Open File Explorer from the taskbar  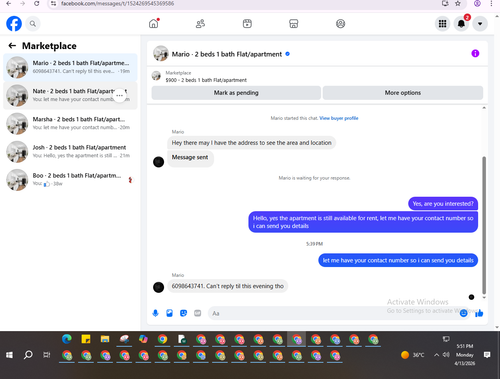tap(105, 339)
